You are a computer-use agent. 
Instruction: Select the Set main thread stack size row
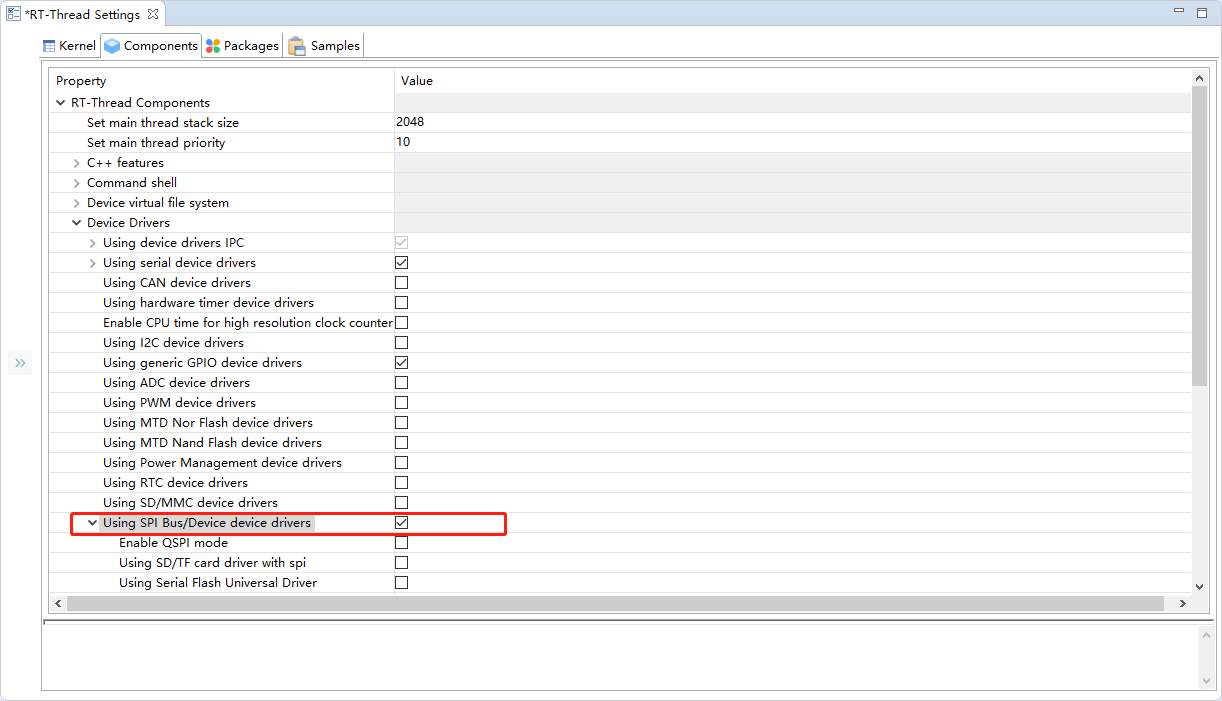621,123
